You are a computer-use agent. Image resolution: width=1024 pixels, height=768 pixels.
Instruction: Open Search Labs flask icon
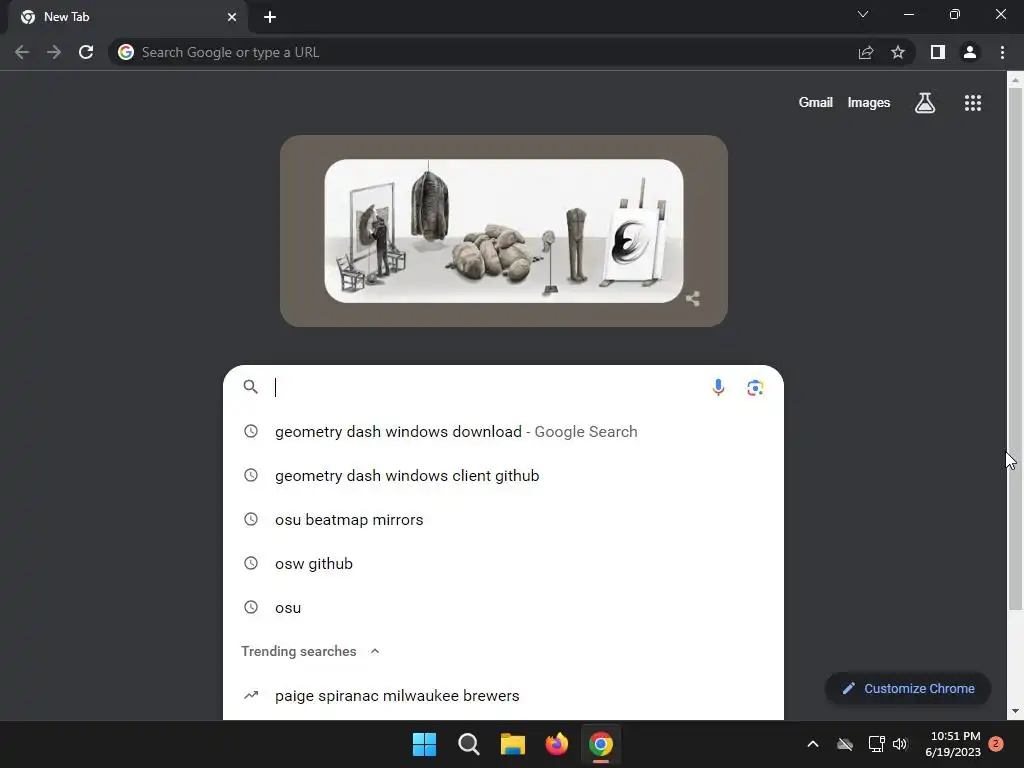[x=925, y=103]
